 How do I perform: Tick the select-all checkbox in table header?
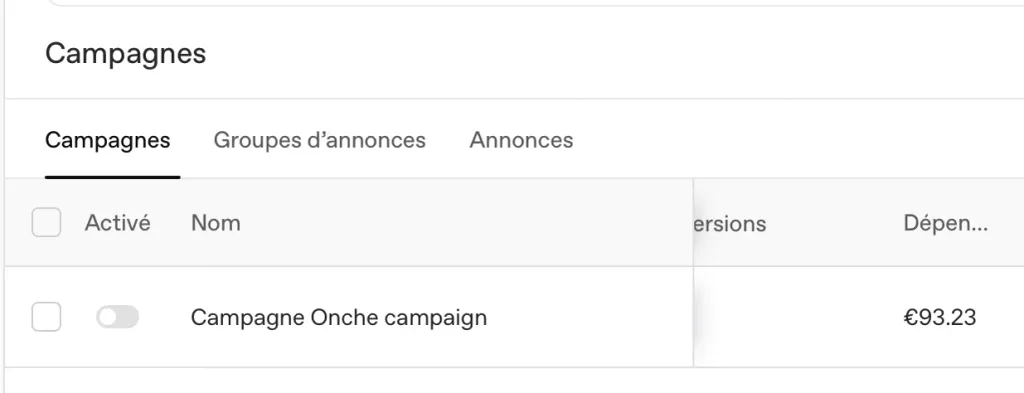point(46,223)
